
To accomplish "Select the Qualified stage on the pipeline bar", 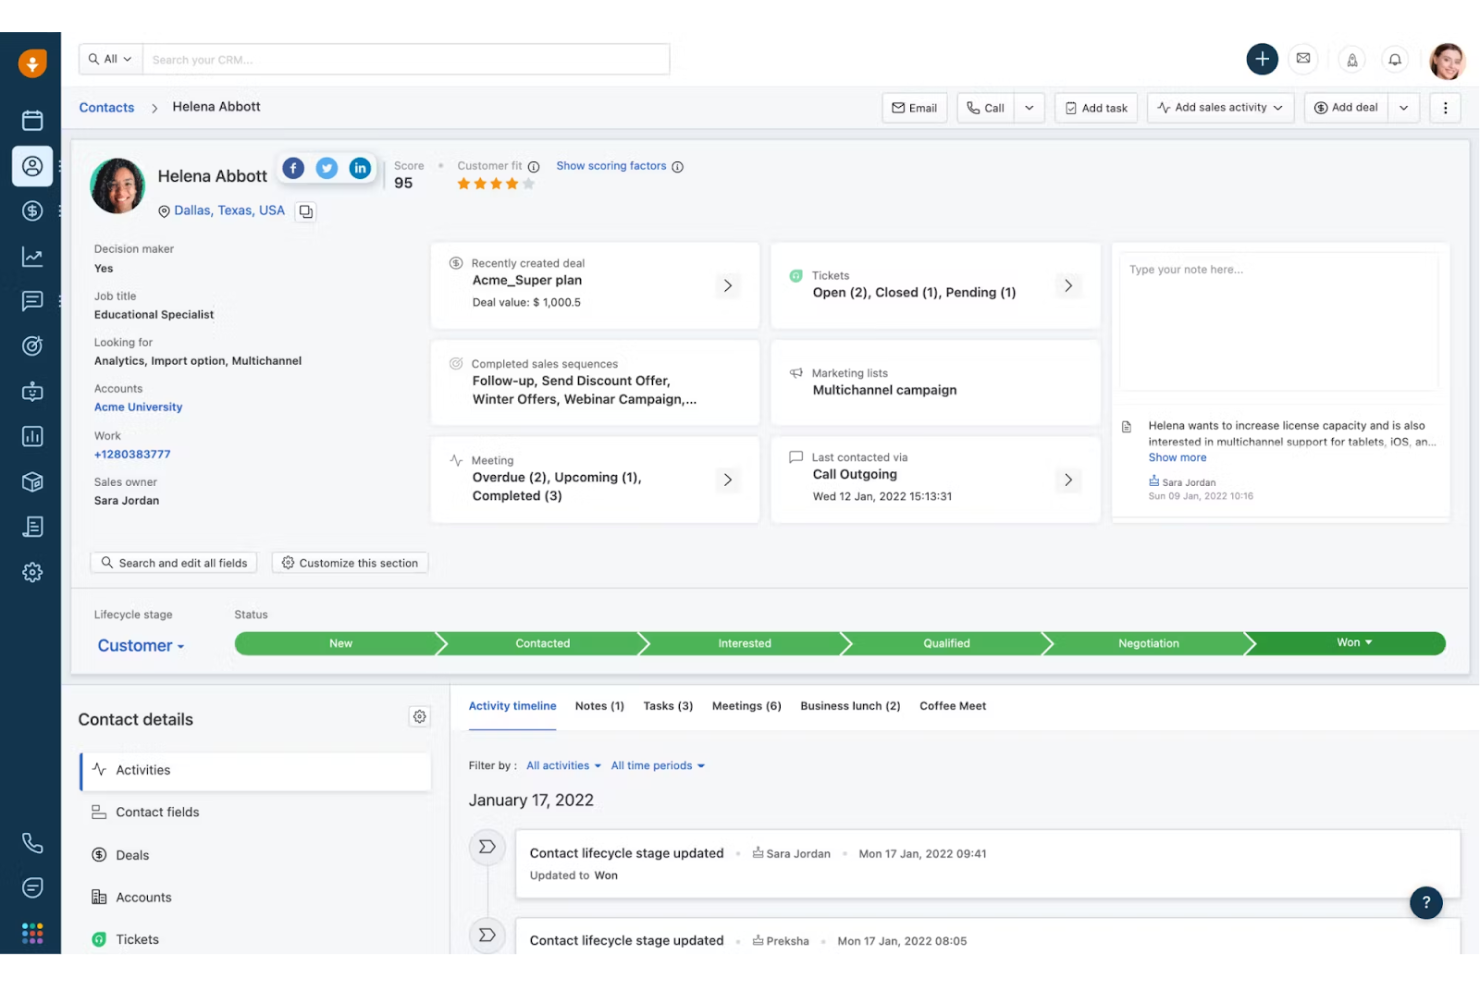I will pyautogui.click(x=945, y=643).
